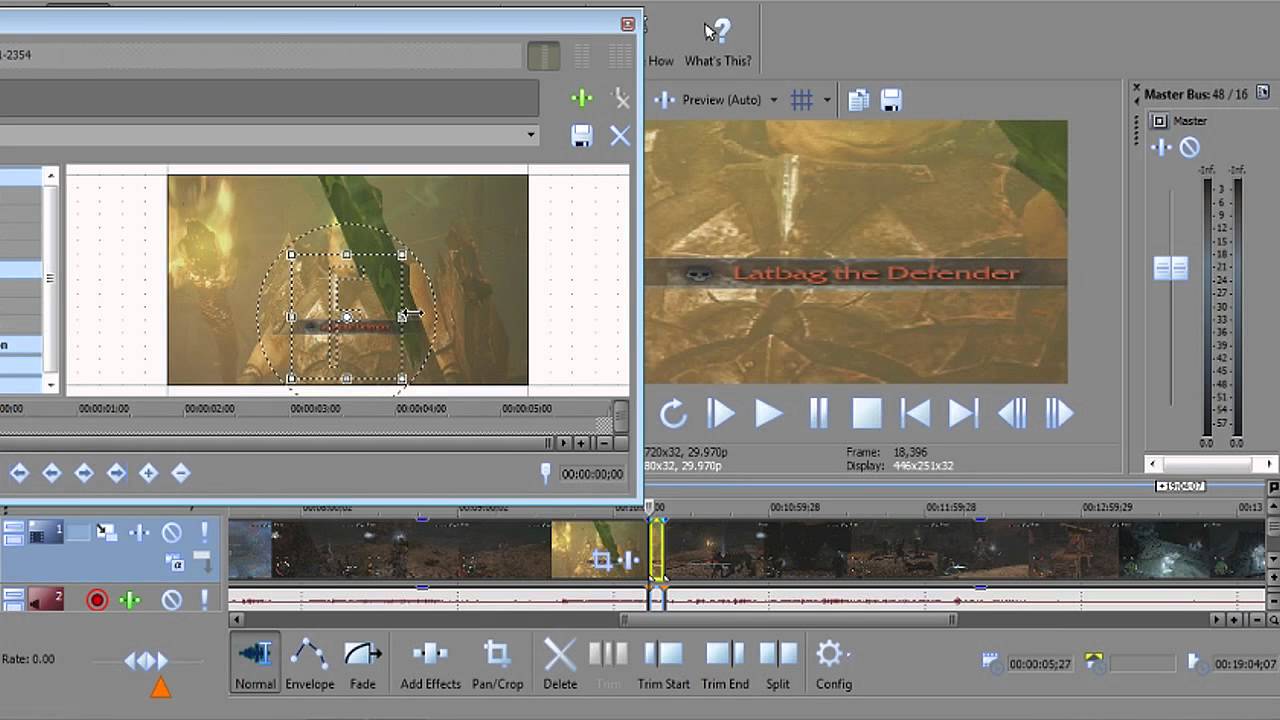1280x720 pixels.
Task: Solo video track 1
Action: pos(204,533)
